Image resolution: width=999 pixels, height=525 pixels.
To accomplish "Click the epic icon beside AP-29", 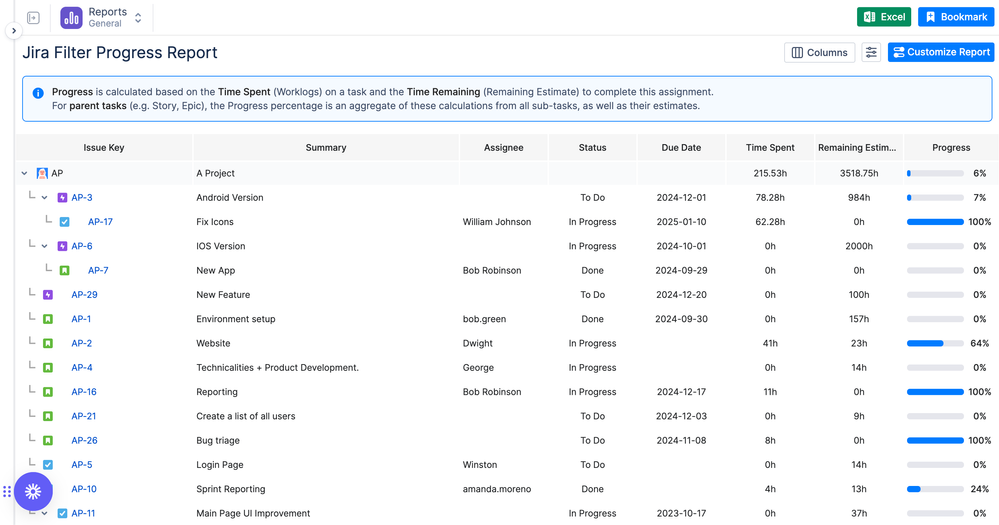I will (48, 294).
